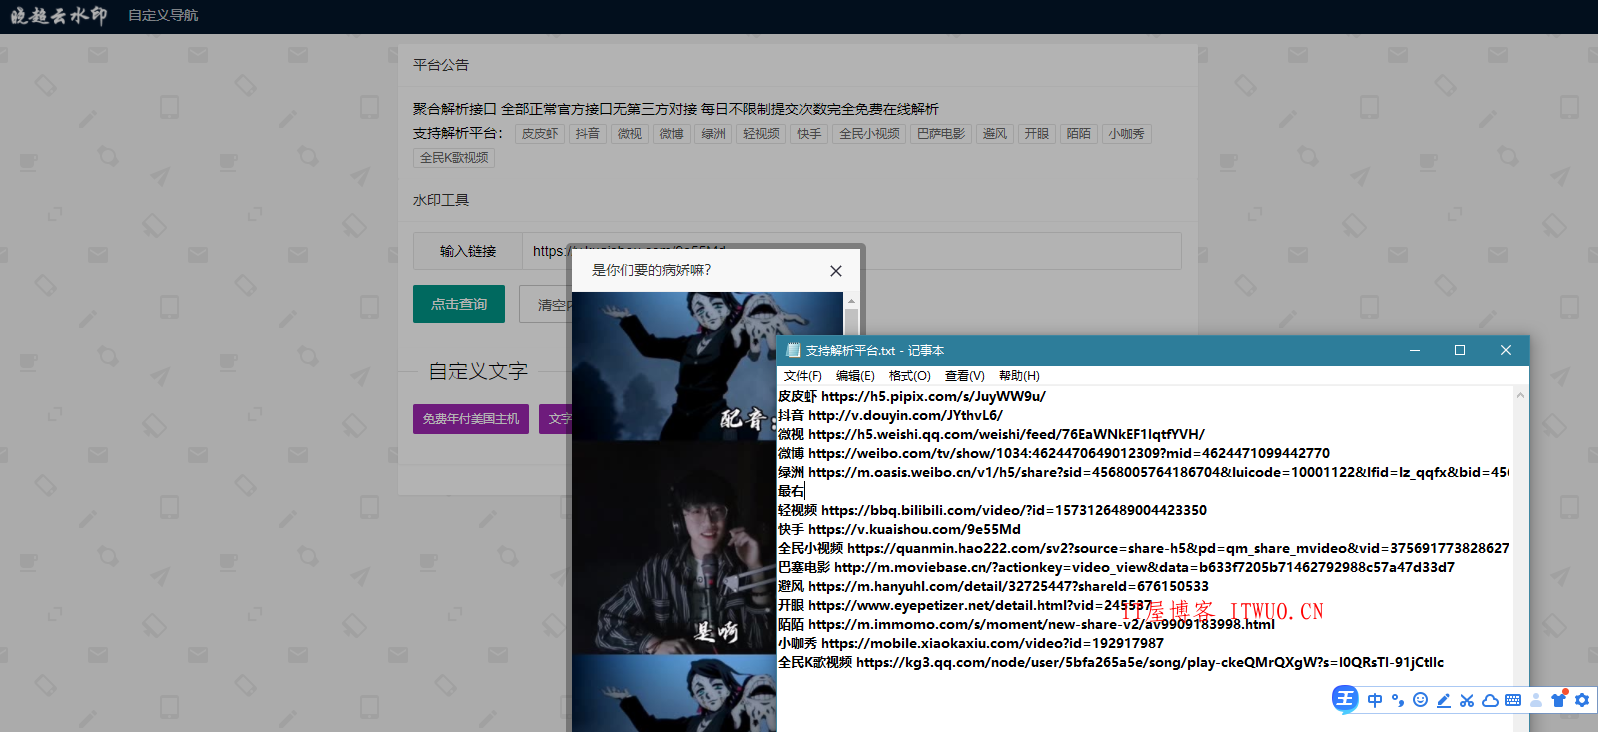Open the emoji smiley panel in IME bar

[1420, 700]
